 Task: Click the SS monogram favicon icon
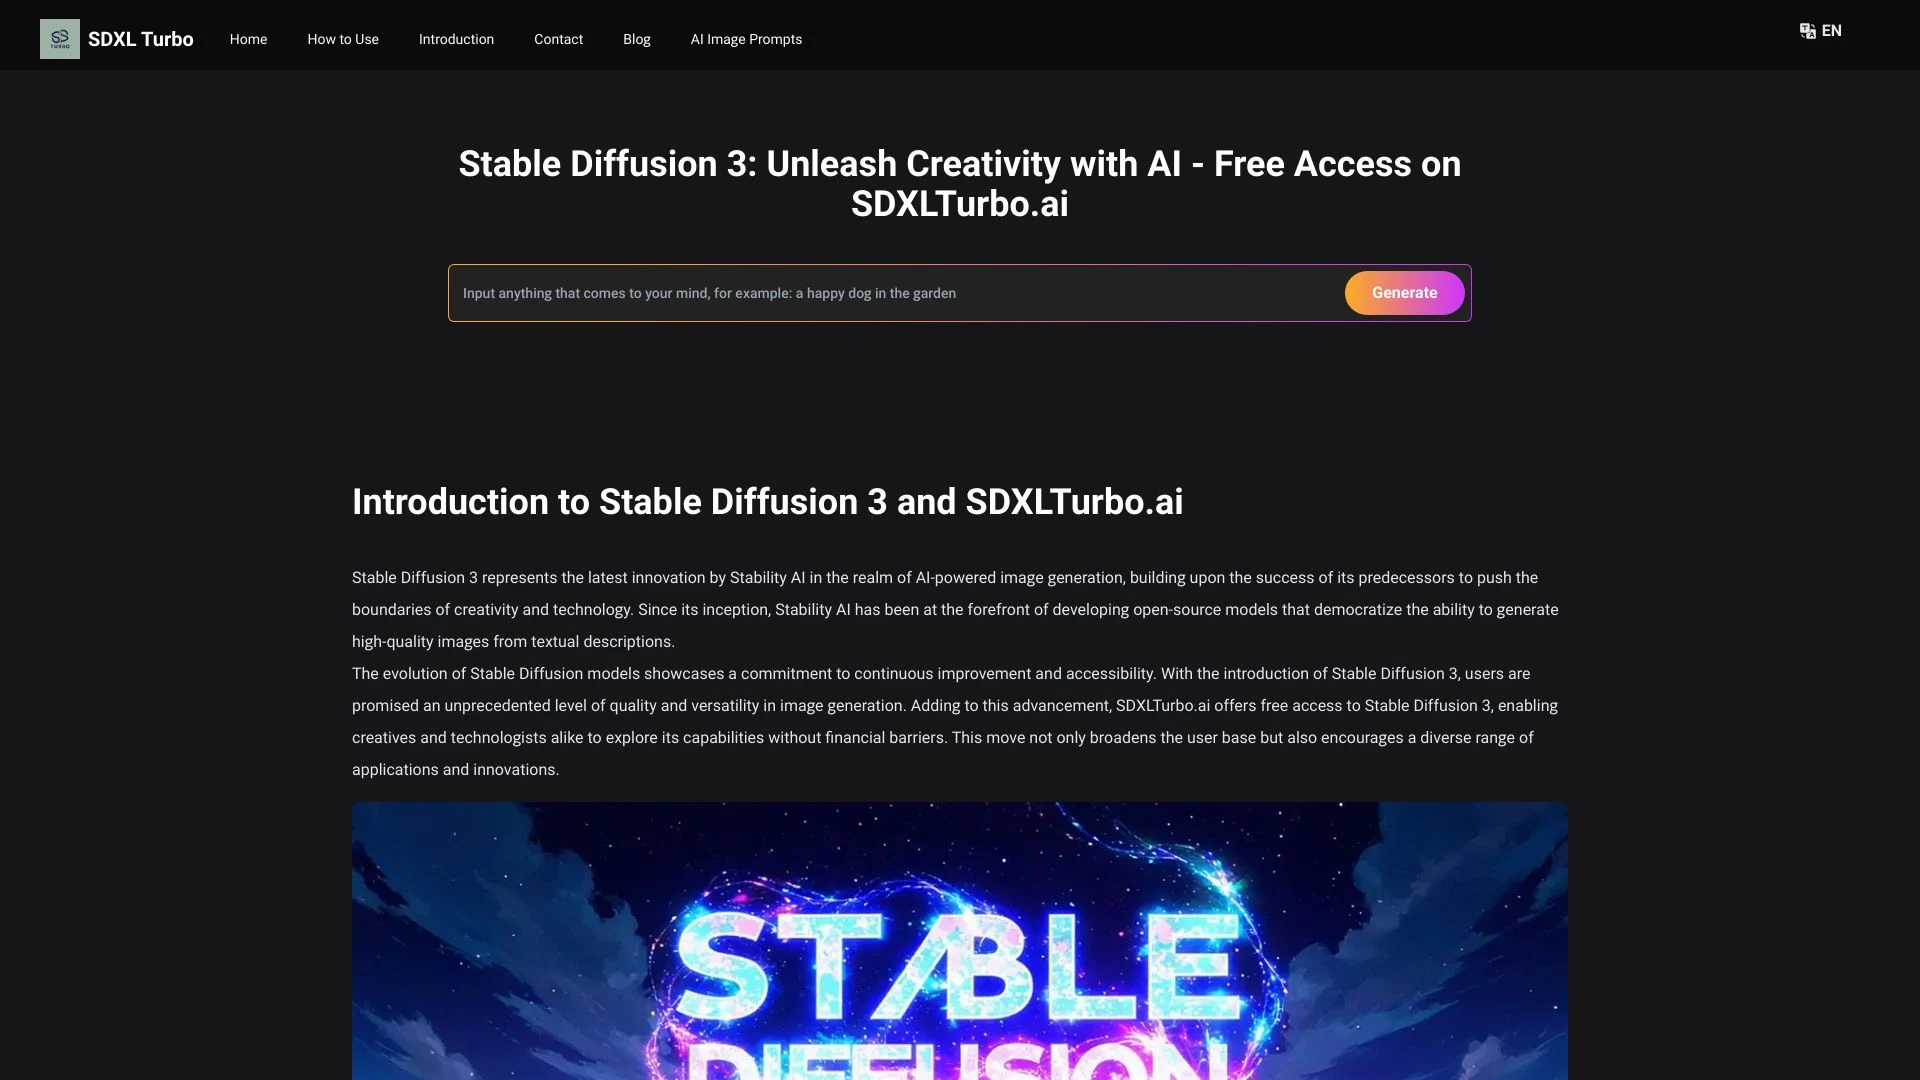(x=59, y=38)
